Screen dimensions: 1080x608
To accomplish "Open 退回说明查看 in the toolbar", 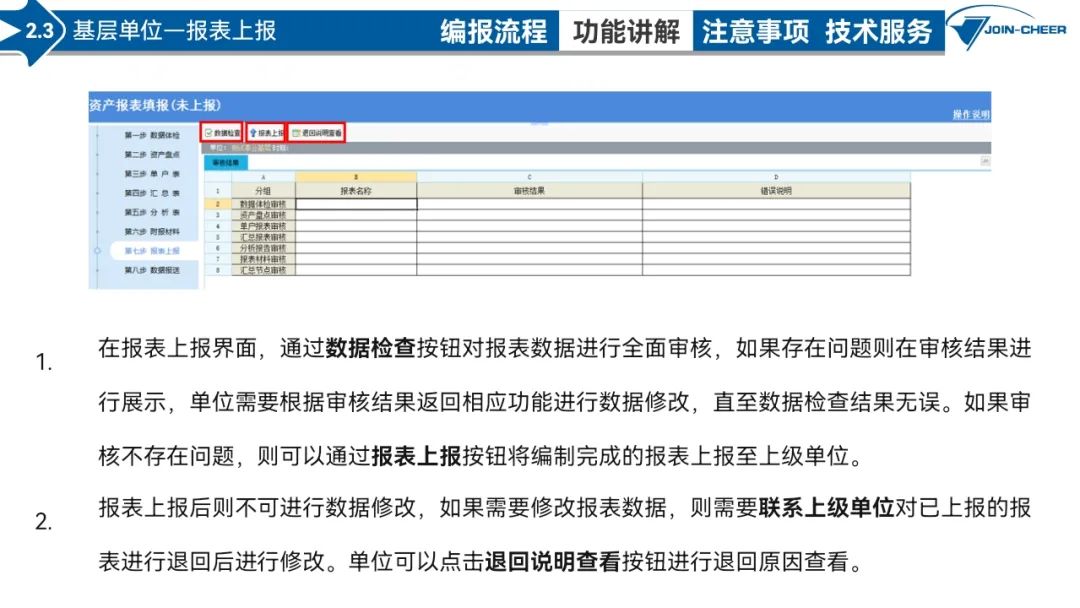I will click(316, 132).
